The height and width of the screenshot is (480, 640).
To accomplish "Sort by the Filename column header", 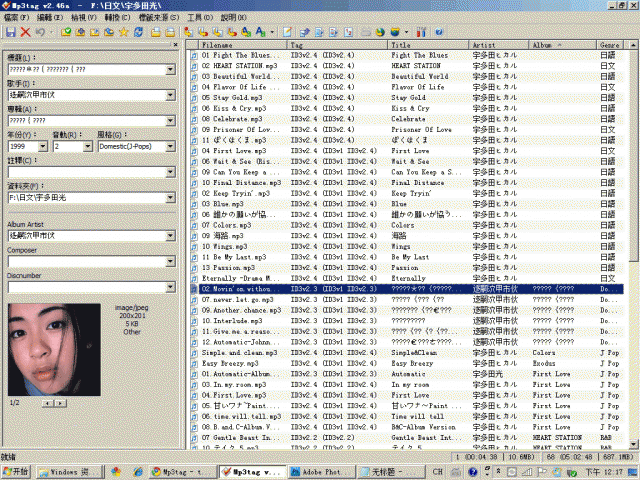I will 243,45.
